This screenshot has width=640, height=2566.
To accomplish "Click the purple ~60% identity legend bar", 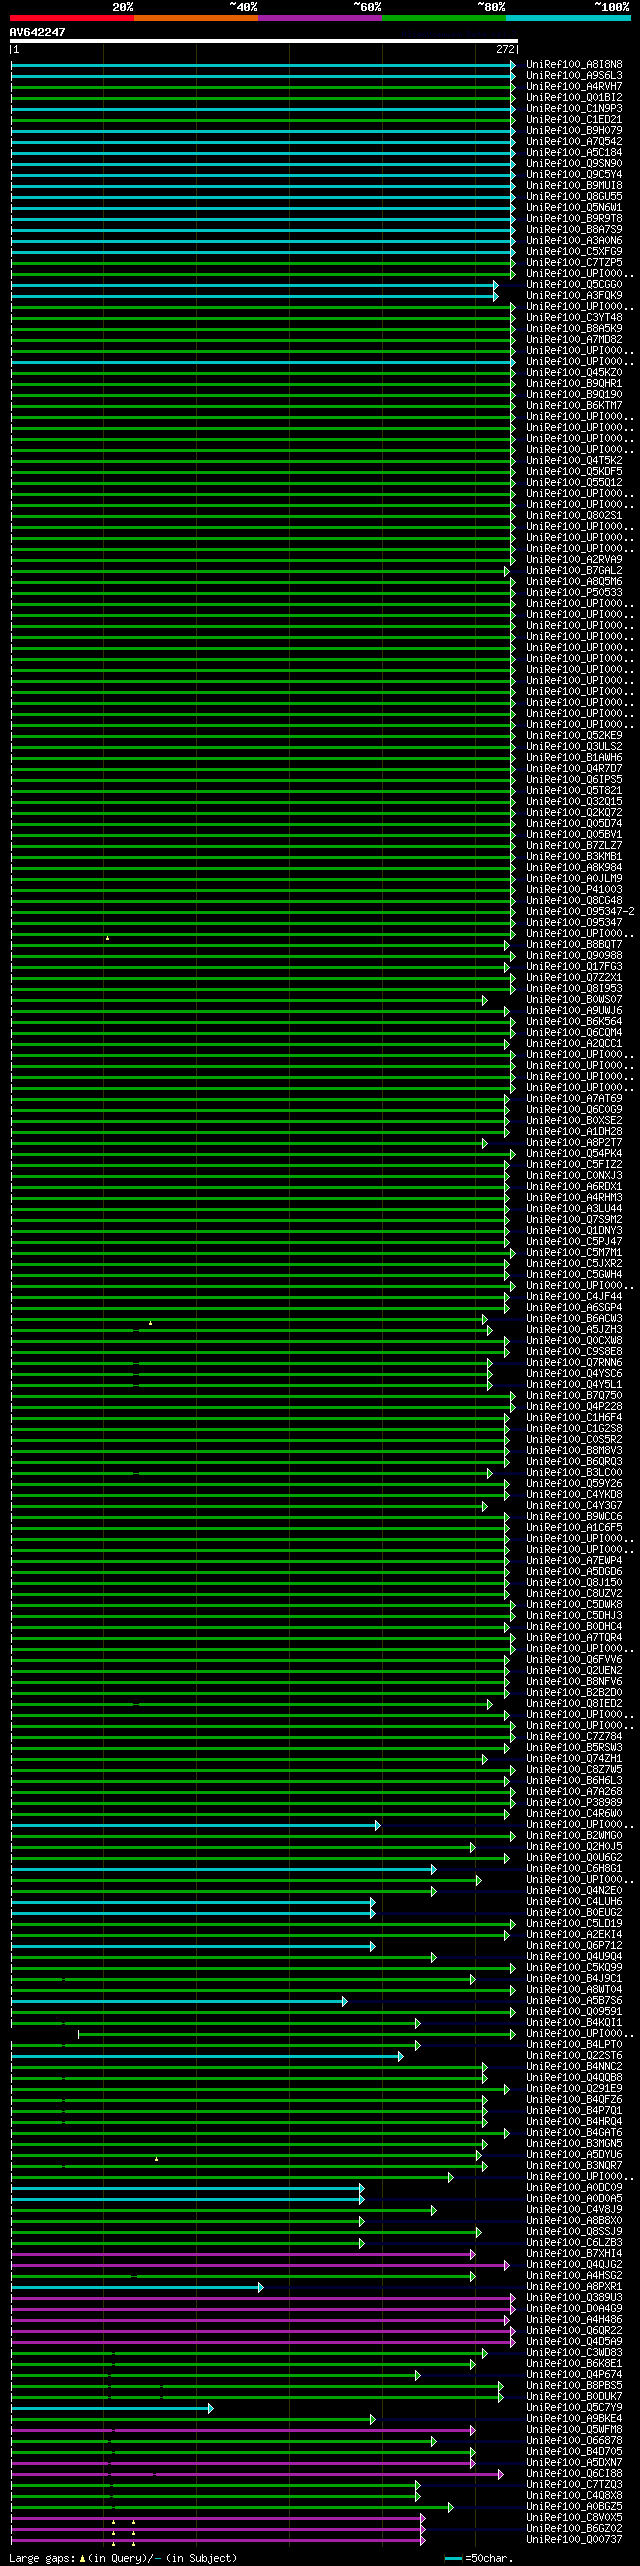I will [x=319, y=18].
